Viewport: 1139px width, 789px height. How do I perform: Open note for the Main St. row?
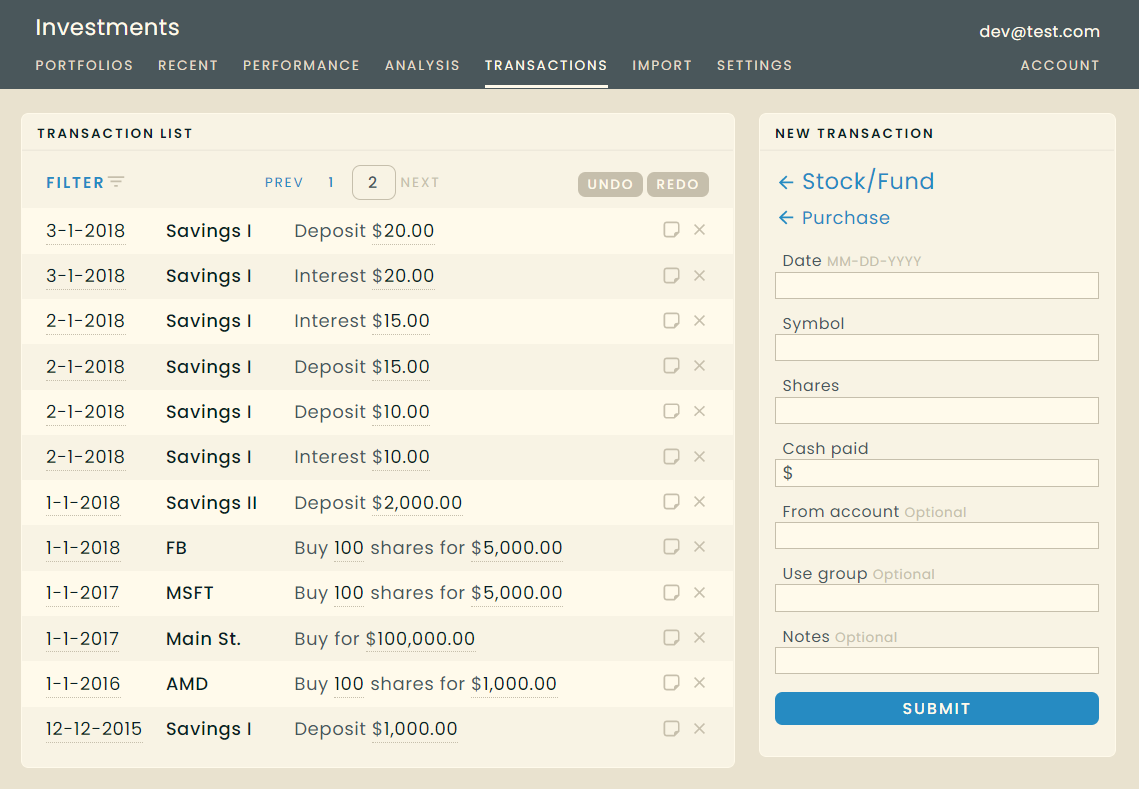pyautogui.click(x=671, y=637)
